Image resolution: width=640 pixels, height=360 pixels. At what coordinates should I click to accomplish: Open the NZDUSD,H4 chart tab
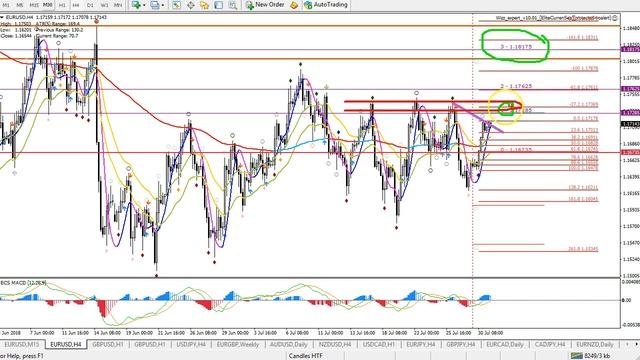(335, 344)
